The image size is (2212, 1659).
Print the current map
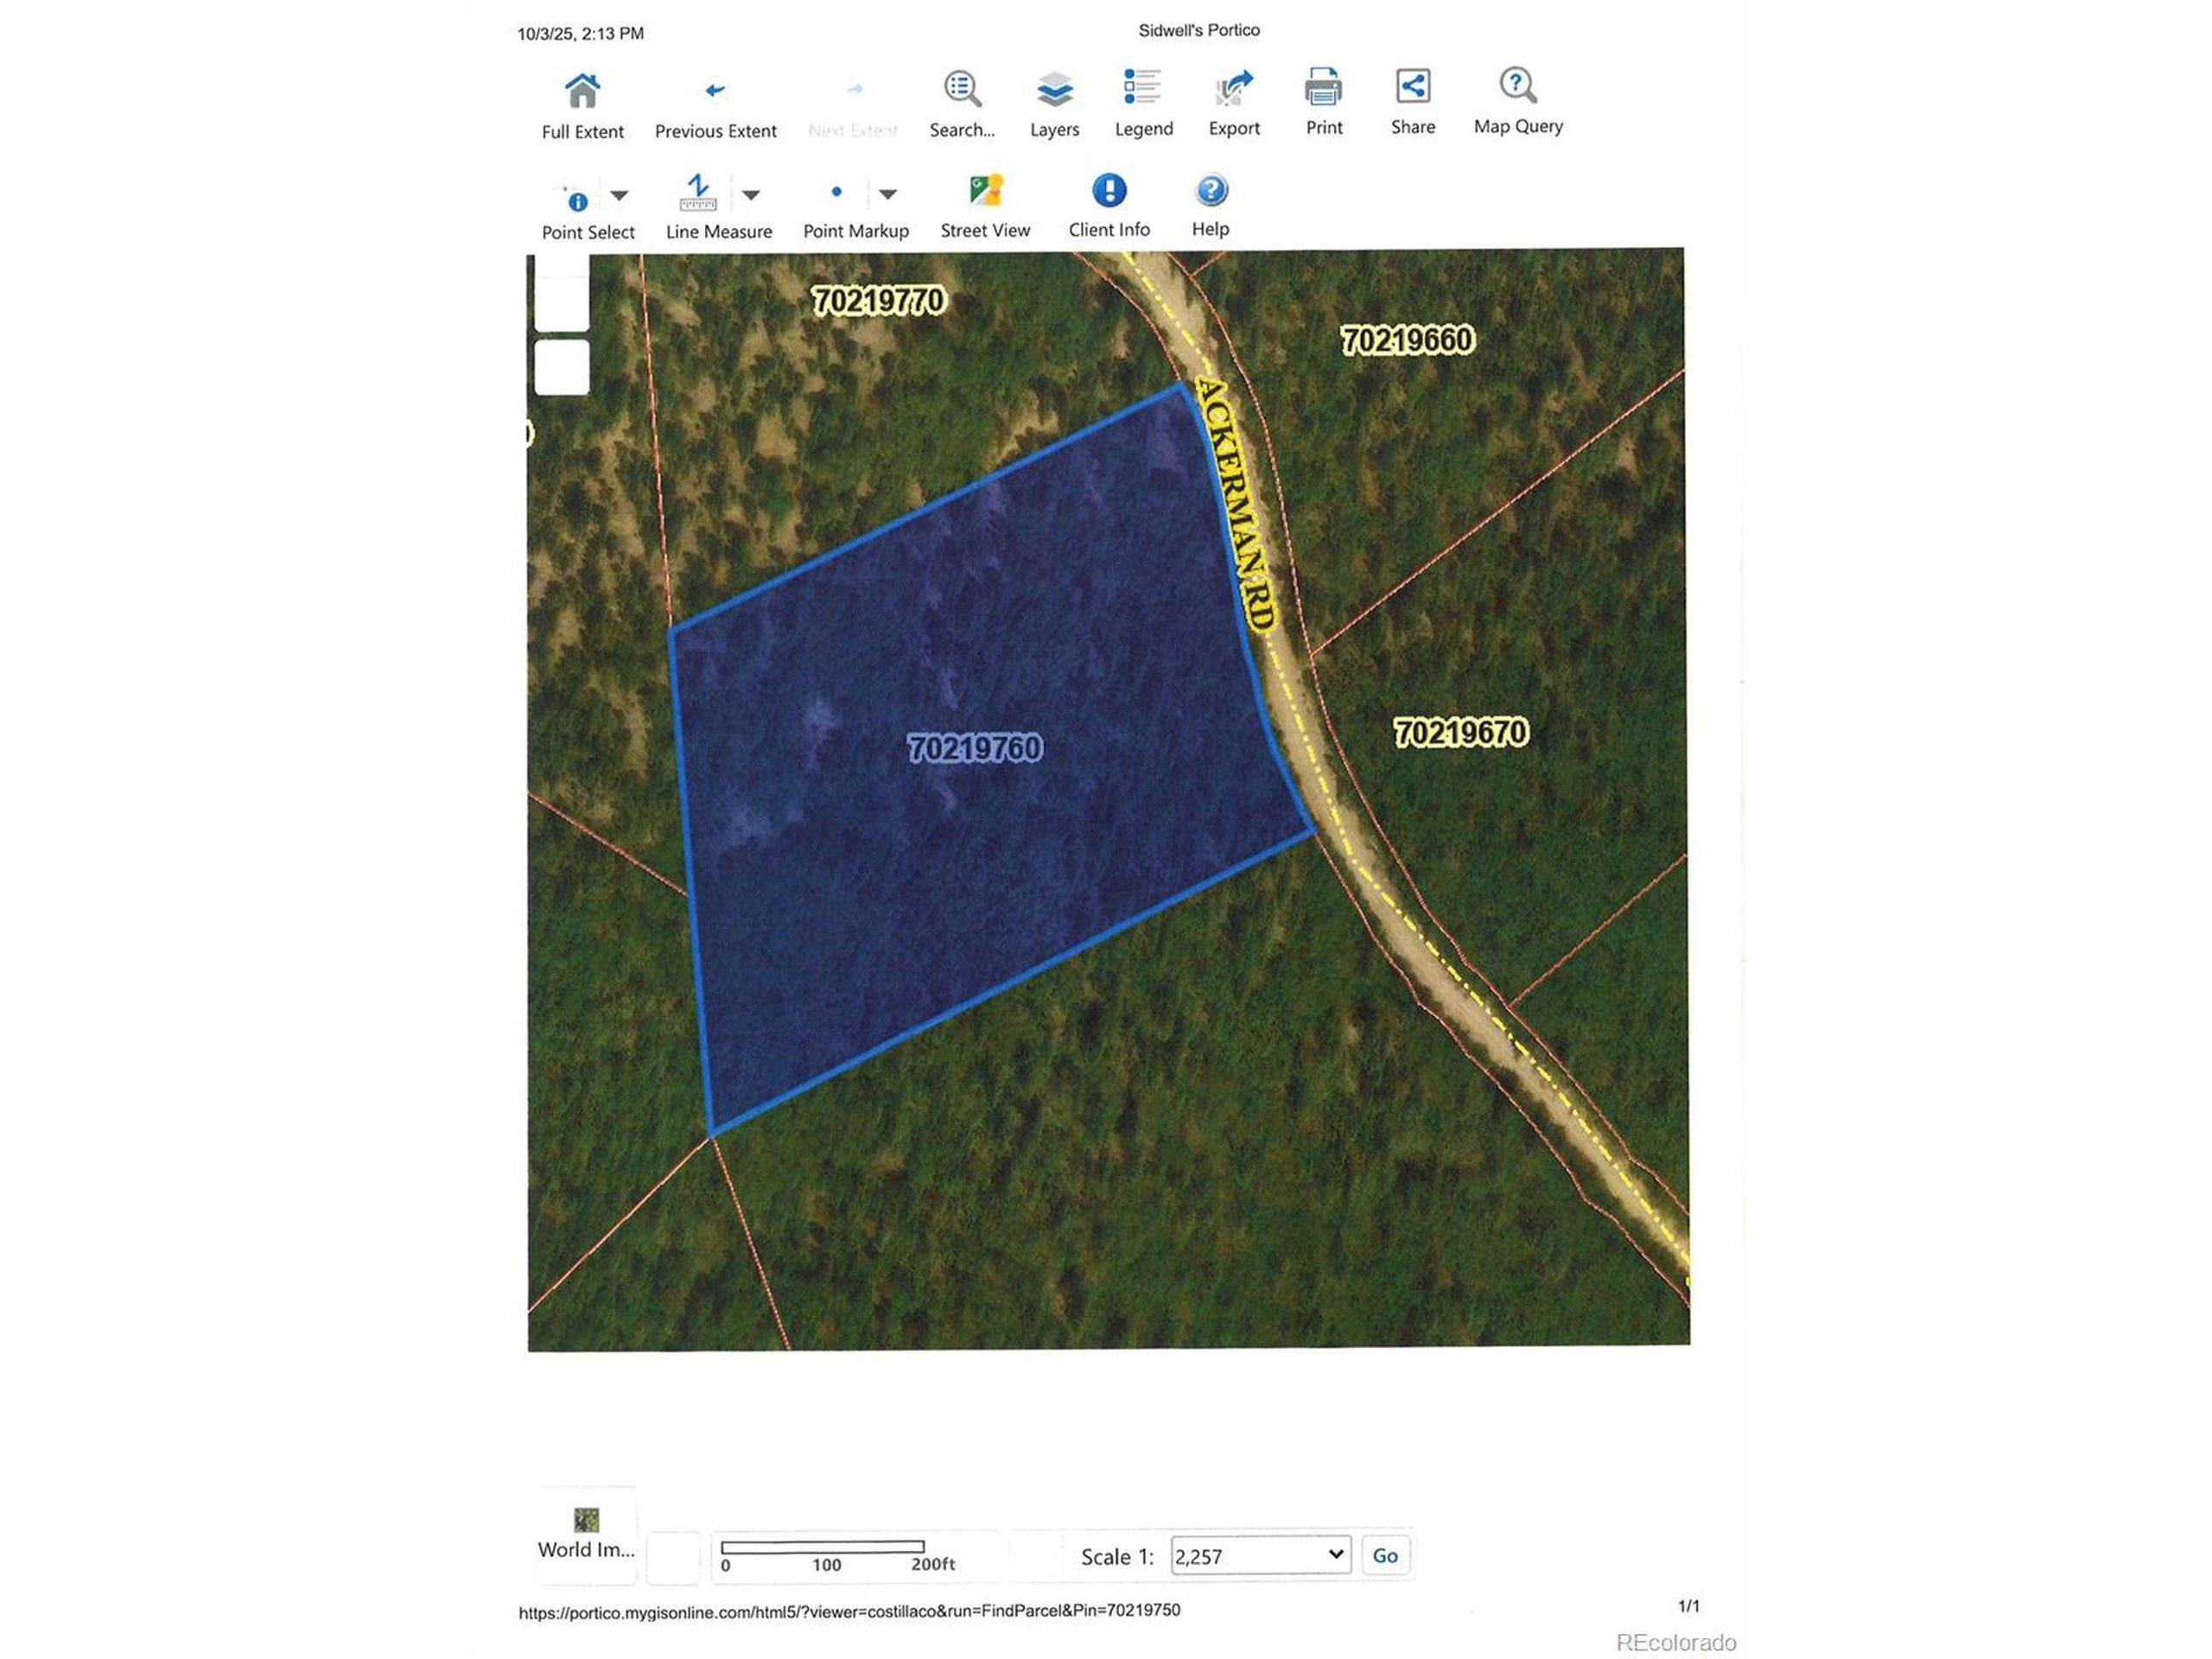pyautogui.click(x=1323, y=87)
